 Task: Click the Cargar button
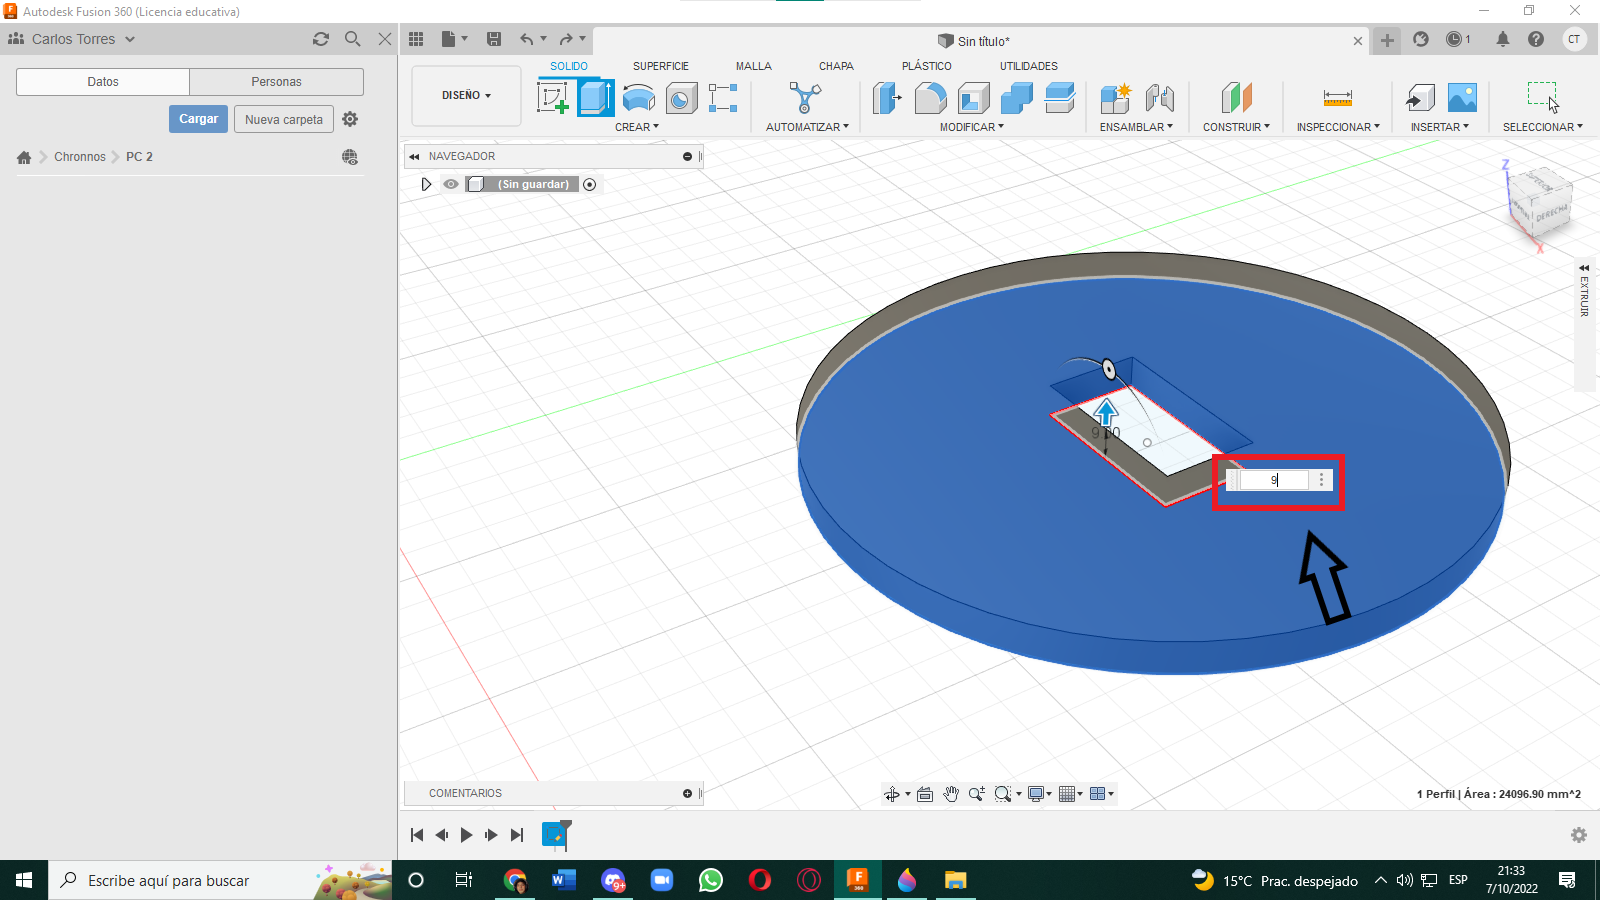coord(198,119)
